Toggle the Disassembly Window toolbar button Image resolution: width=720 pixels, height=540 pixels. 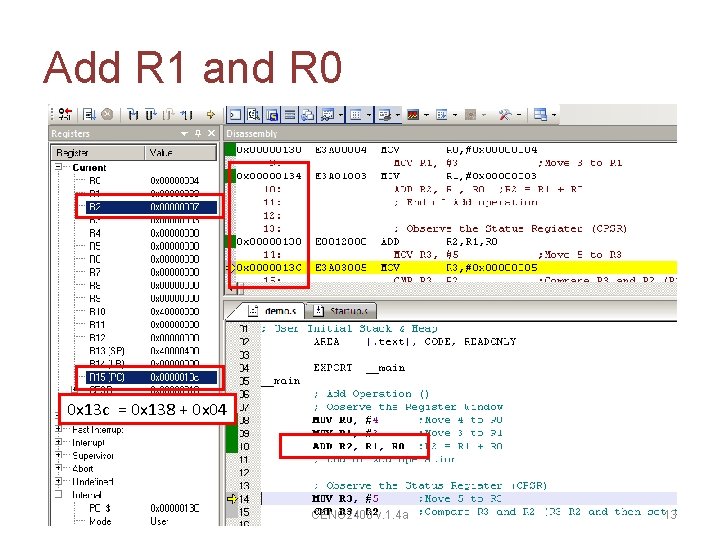(x=253, y=114)
